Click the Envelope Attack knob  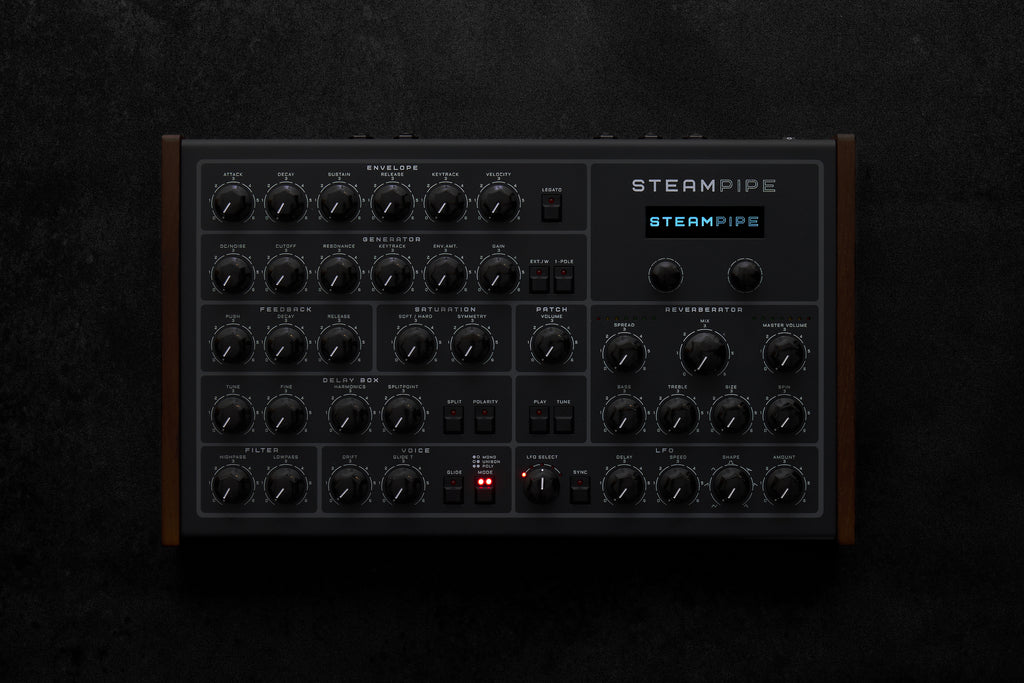(x=232, y=202)
